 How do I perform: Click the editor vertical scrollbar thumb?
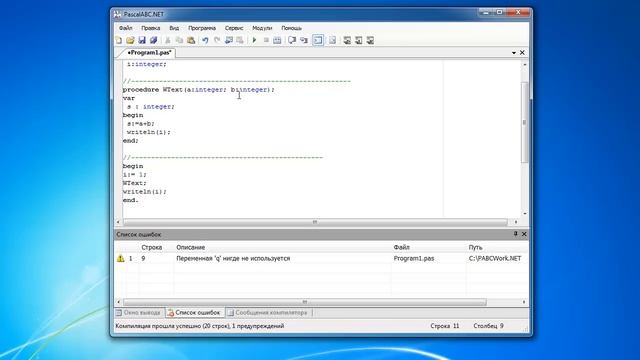click(525, 122)
